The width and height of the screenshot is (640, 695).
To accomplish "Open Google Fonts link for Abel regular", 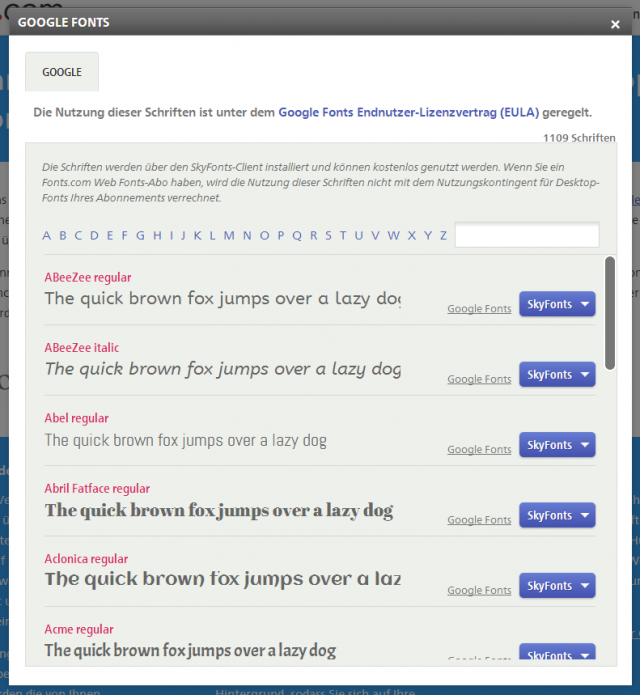I will tap(479, 449).
